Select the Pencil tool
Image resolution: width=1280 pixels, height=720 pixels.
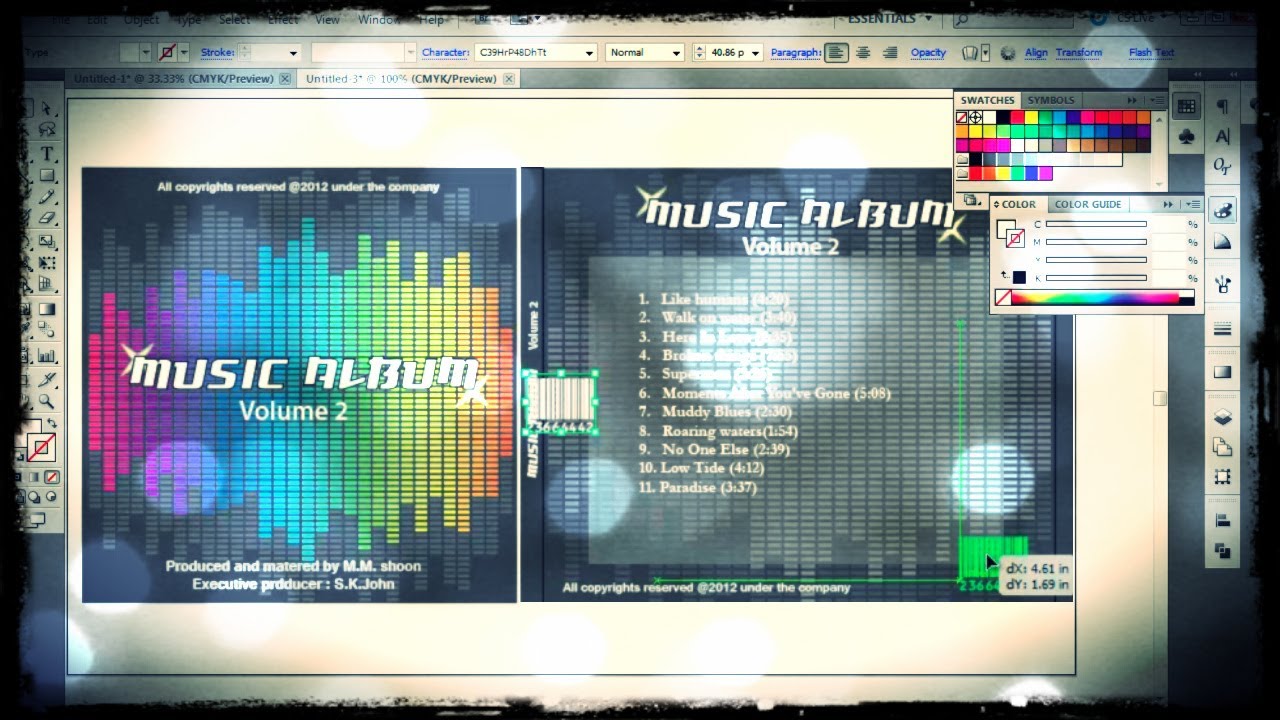coord(47,196)
